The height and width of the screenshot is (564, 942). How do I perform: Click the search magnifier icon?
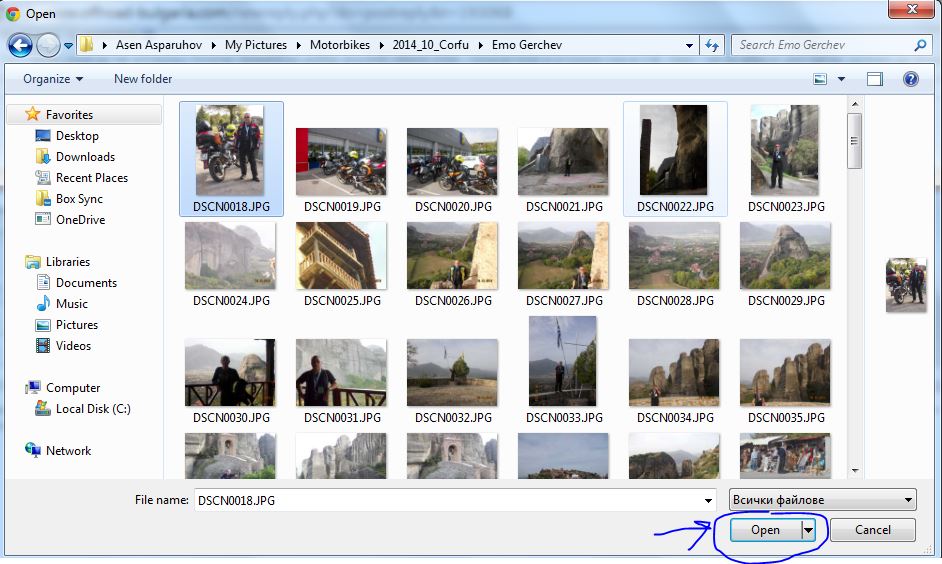(x=920, y=45)
